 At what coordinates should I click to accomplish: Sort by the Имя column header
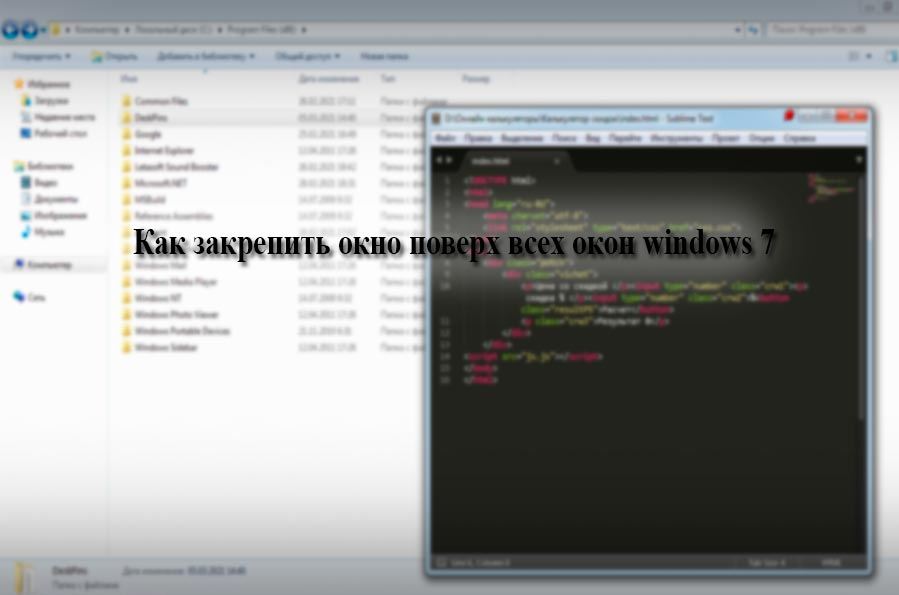(x=129, y=79)
